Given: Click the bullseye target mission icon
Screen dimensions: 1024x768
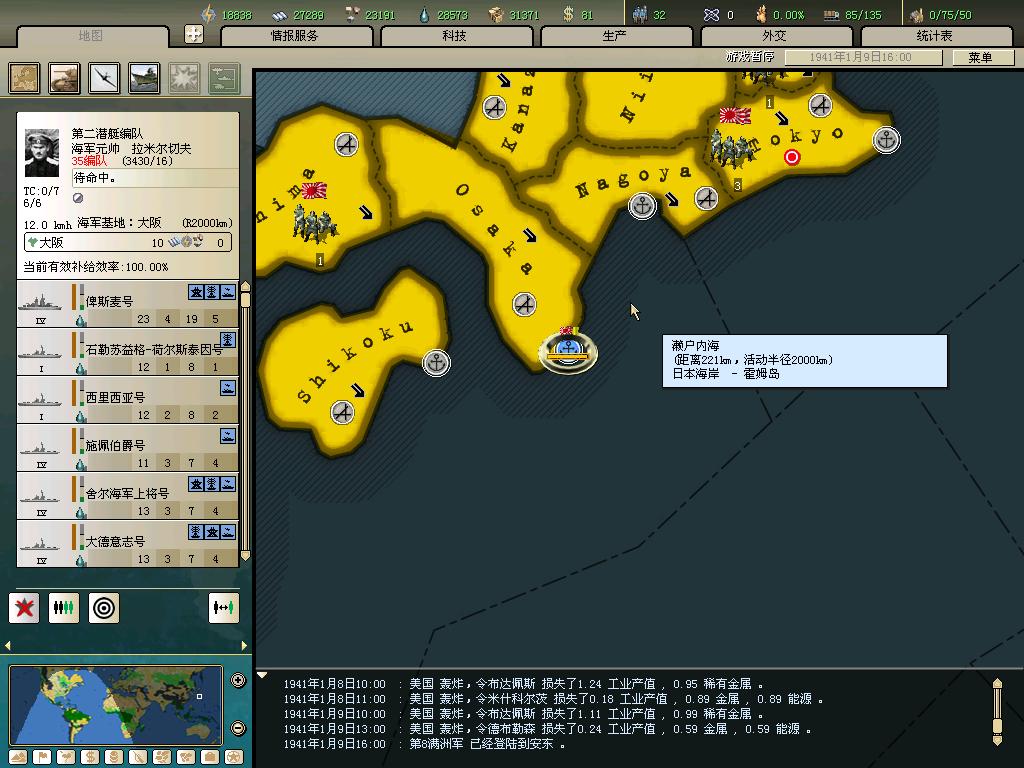Looking at the screenshot, I should (x=104, y=607).
